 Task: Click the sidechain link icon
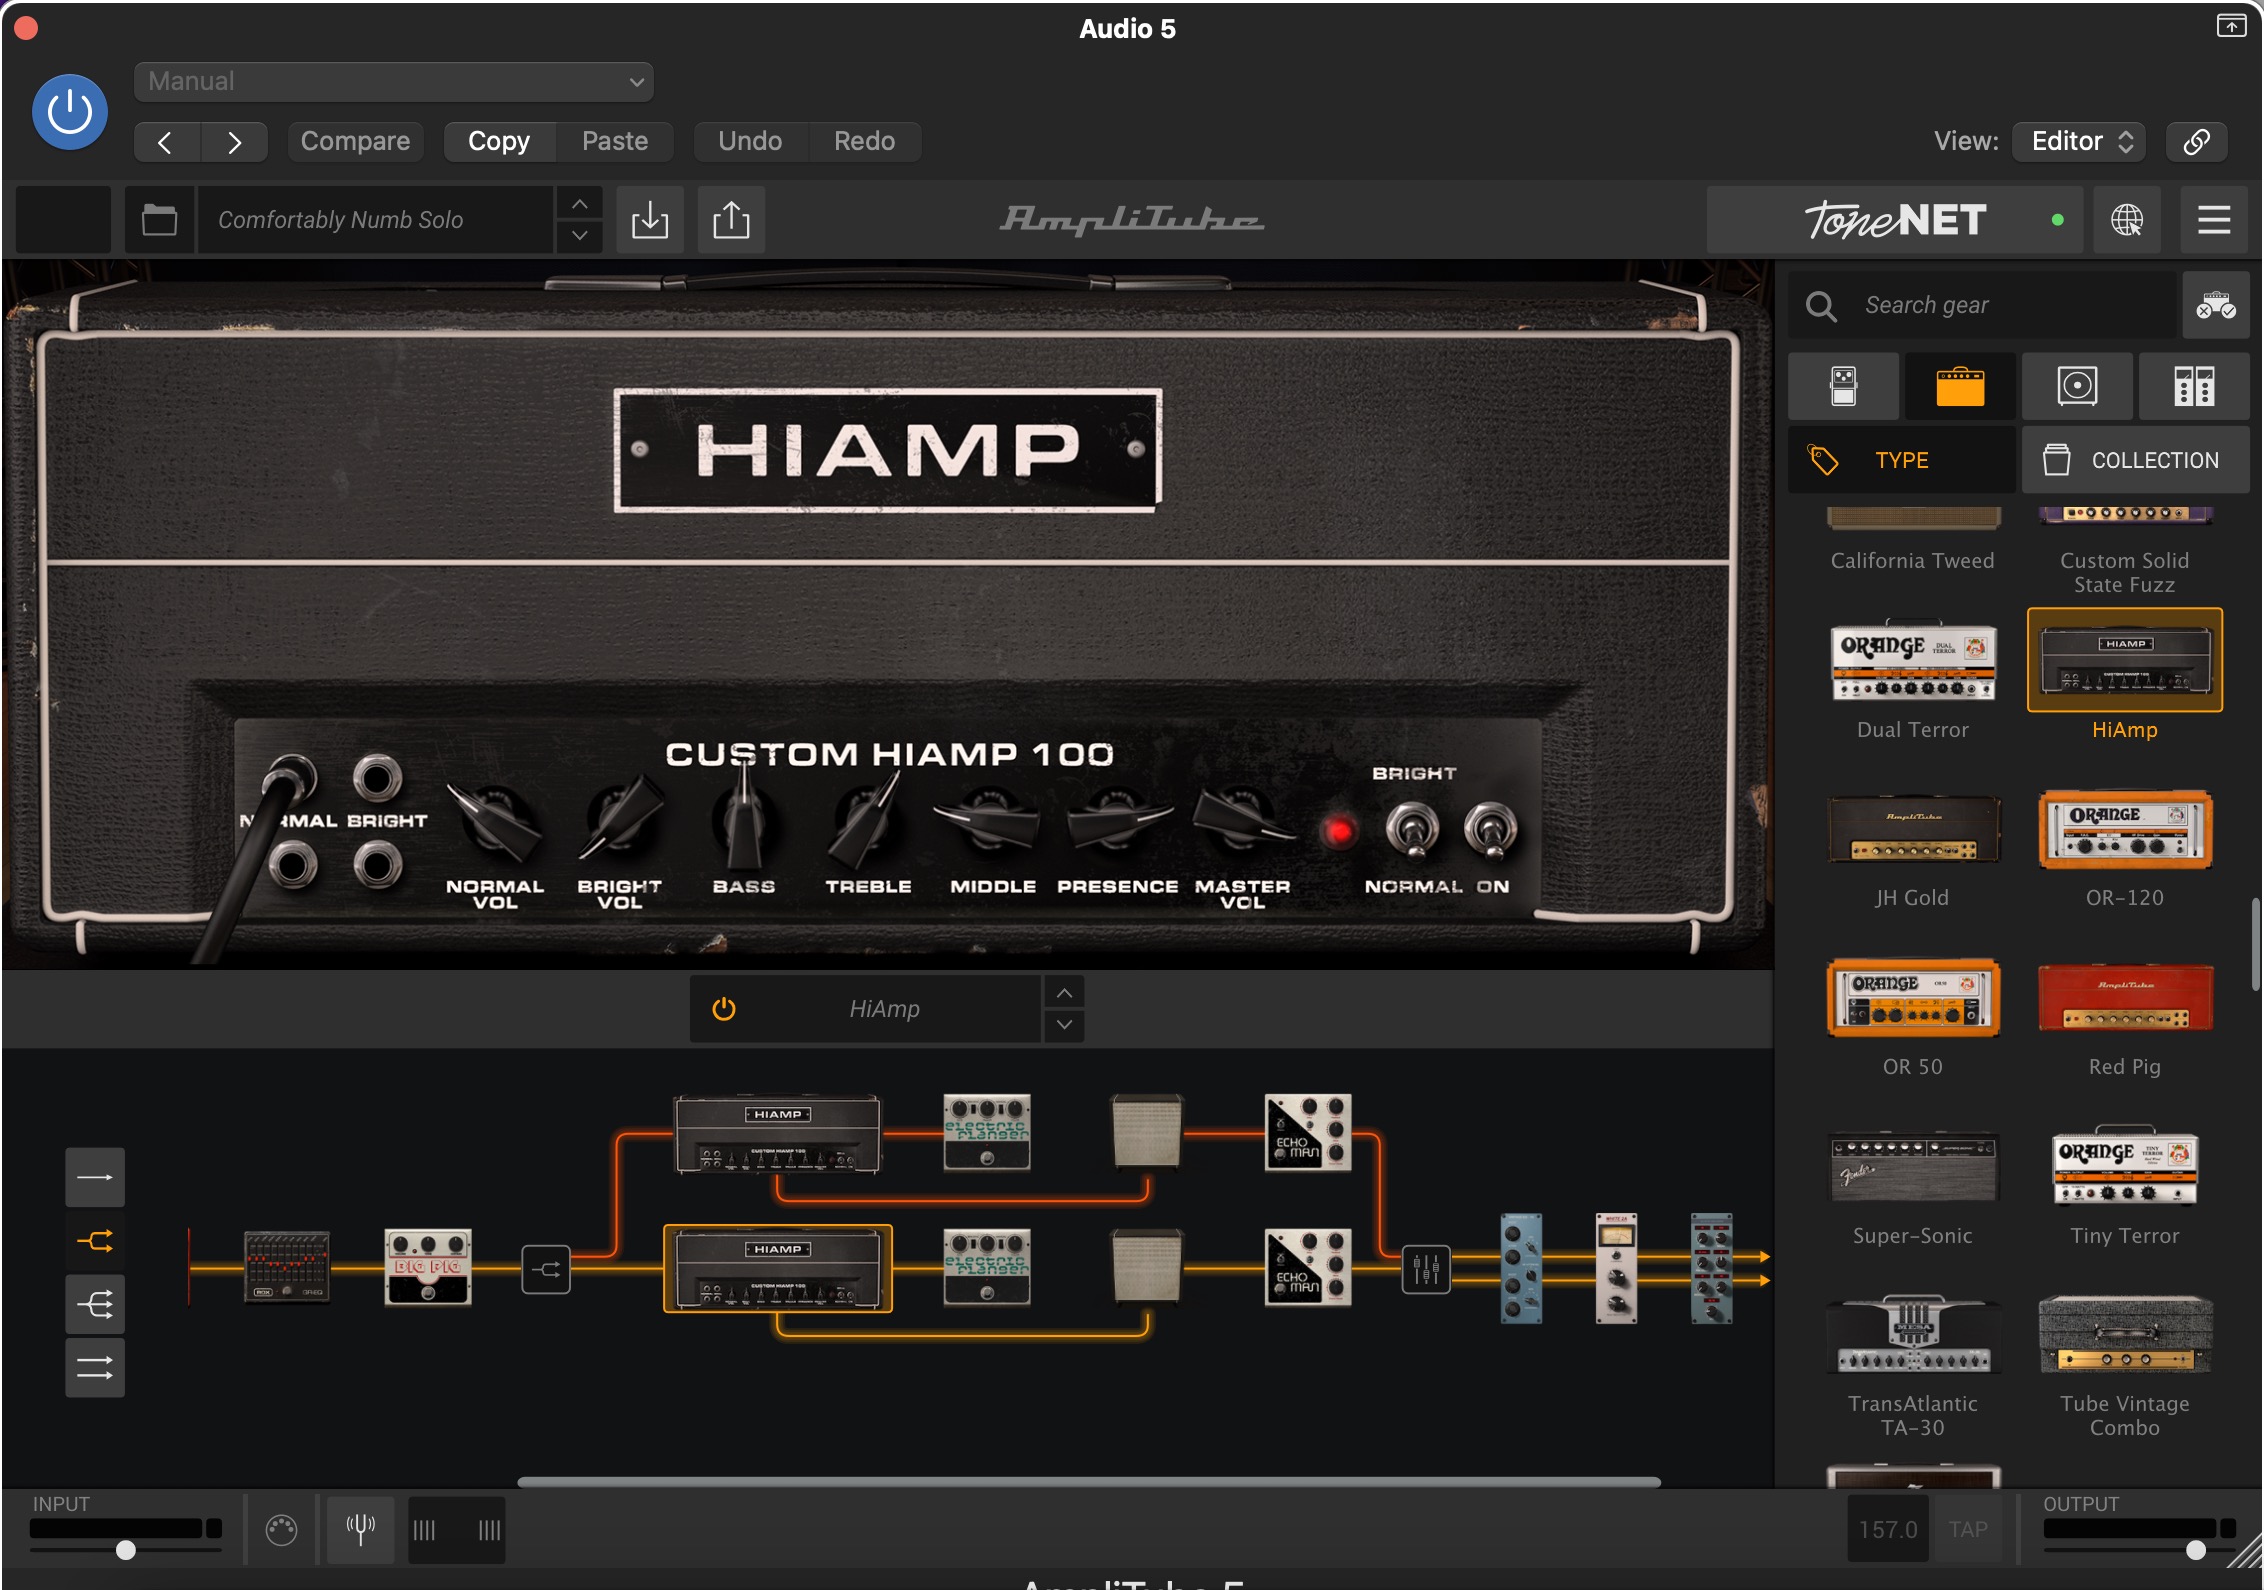click(2196, 141)
